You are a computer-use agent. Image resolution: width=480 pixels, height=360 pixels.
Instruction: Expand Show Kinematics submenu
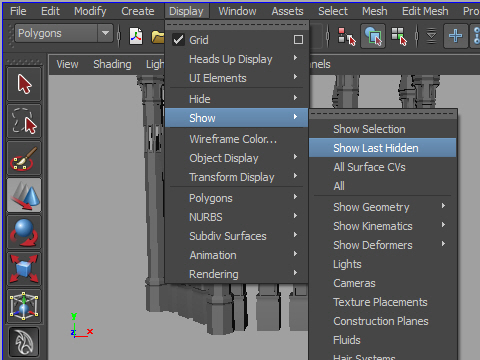click(x=383, y=226)
